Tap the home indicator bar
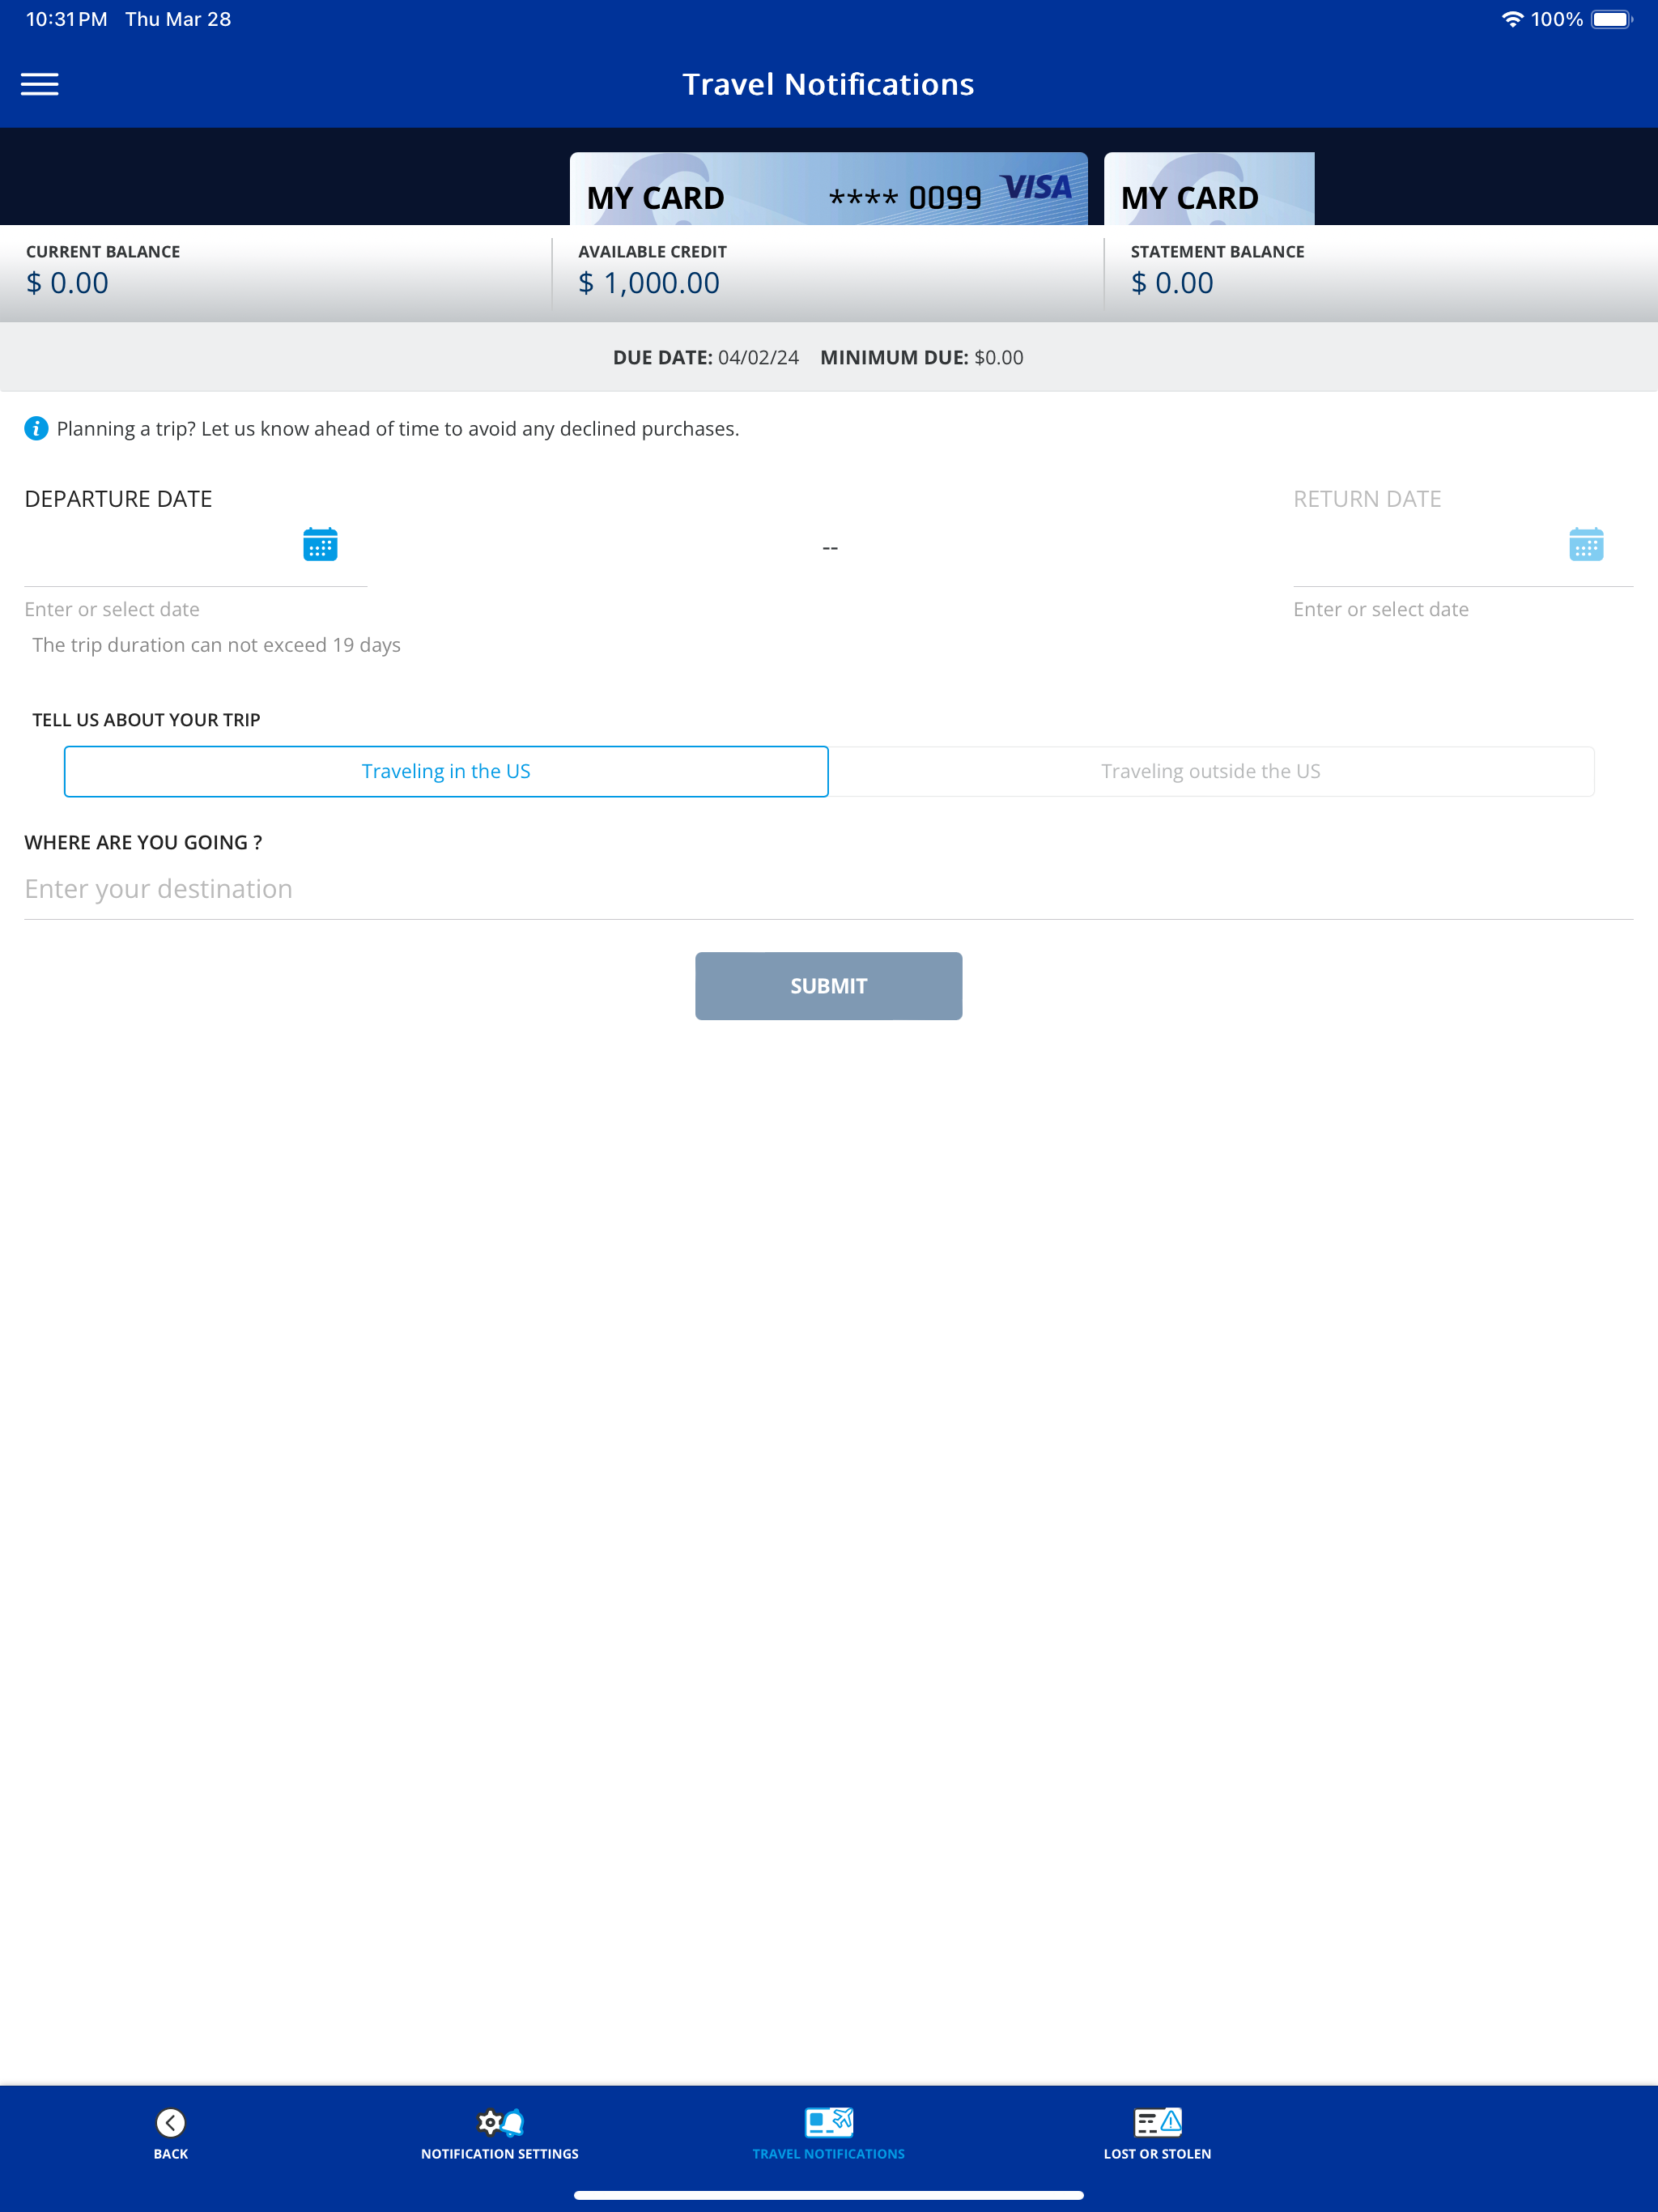The height and width of the screenshot is (2212, 1658). (829, 2195)
